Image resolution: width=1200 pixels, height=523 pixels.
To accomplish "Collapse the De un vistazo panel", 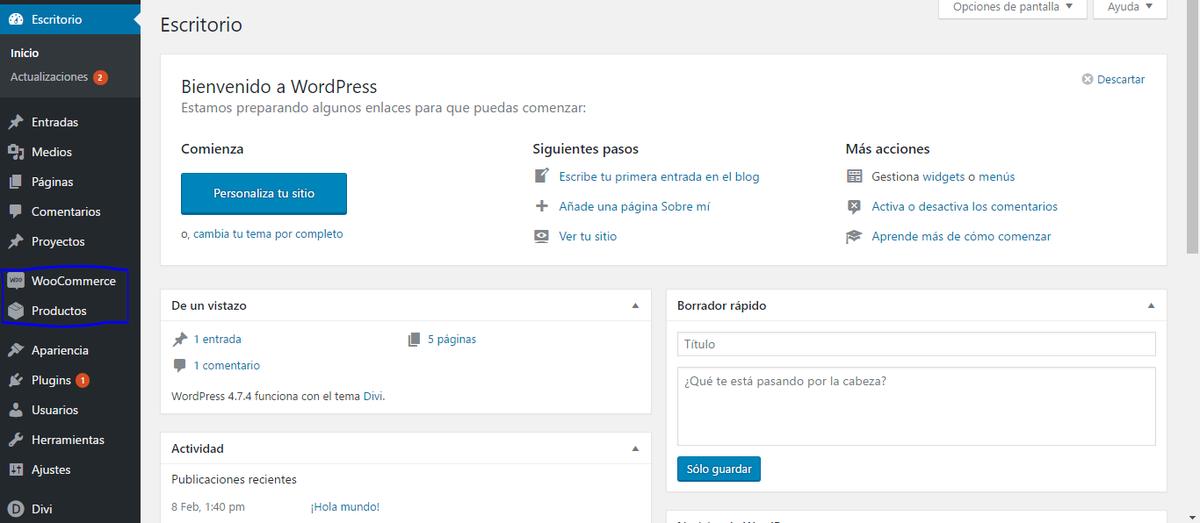I will click(x=635, y=305).
